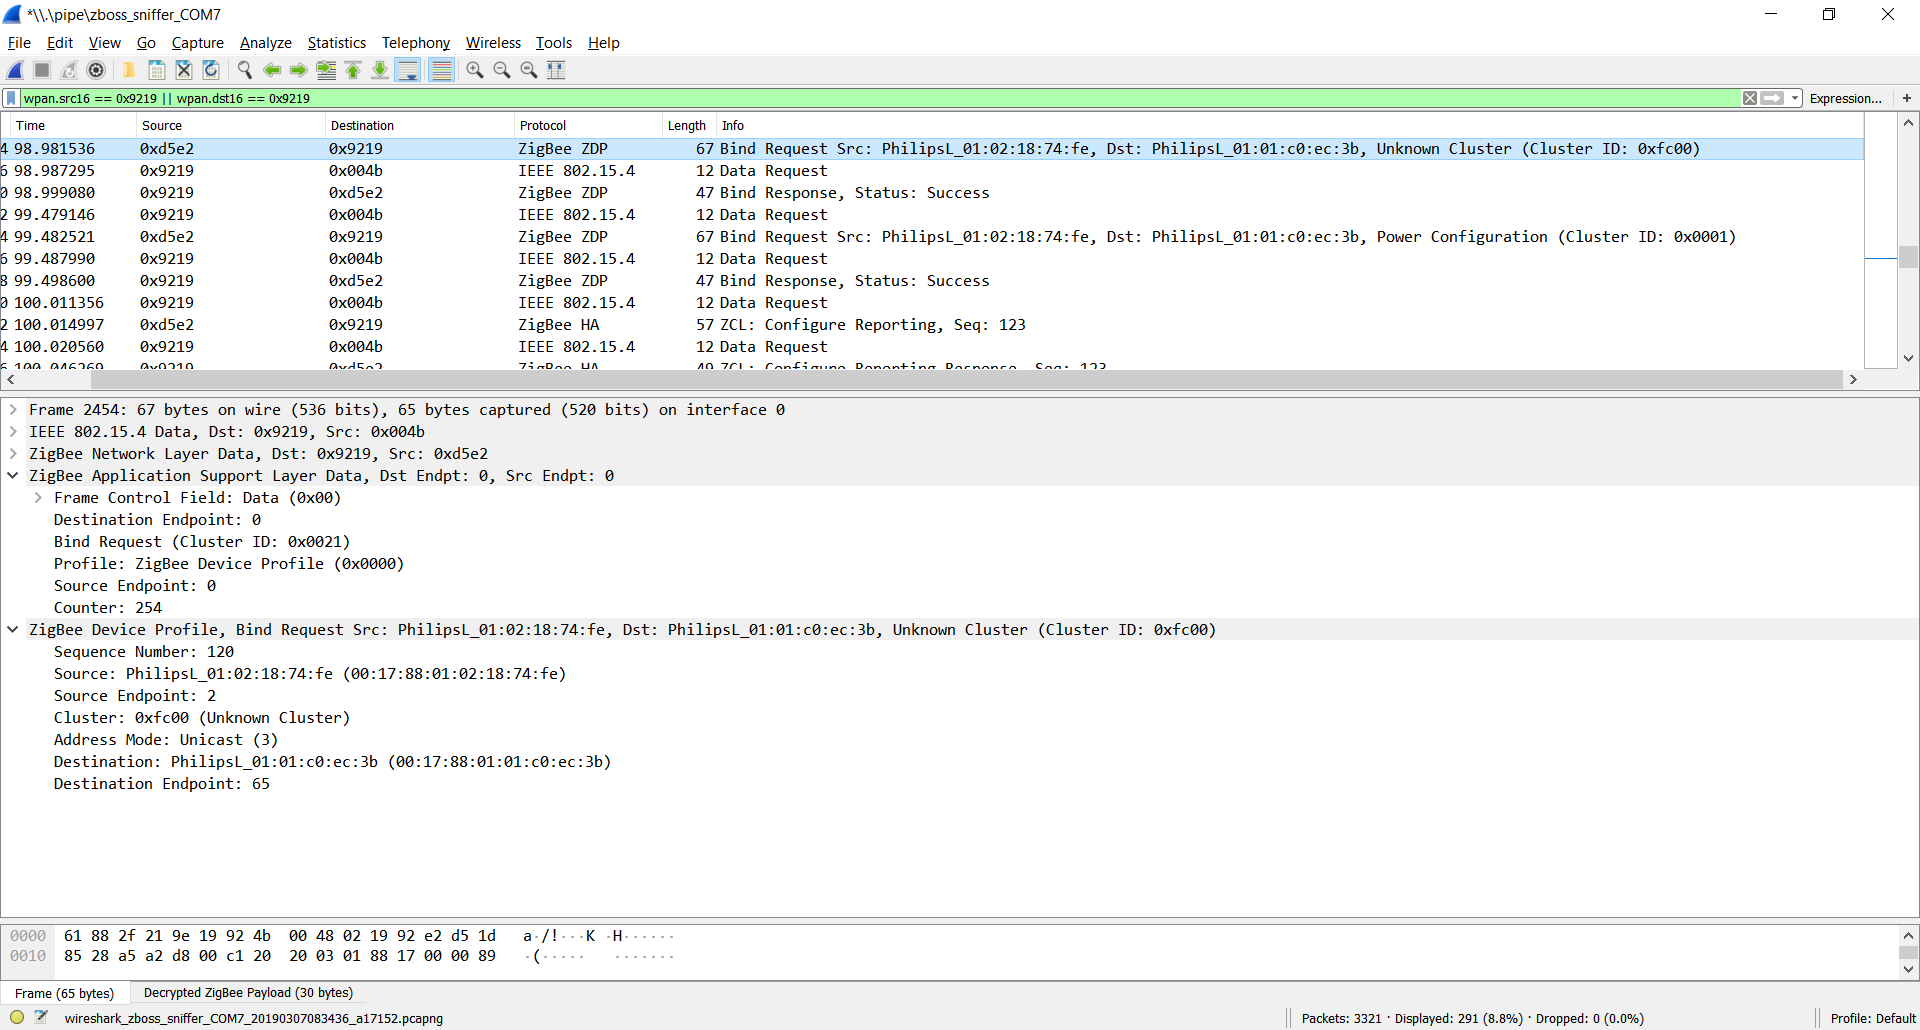The image size is (1920, 1030).
Task: Open the Statistics menu
Action: coord(337,43)
